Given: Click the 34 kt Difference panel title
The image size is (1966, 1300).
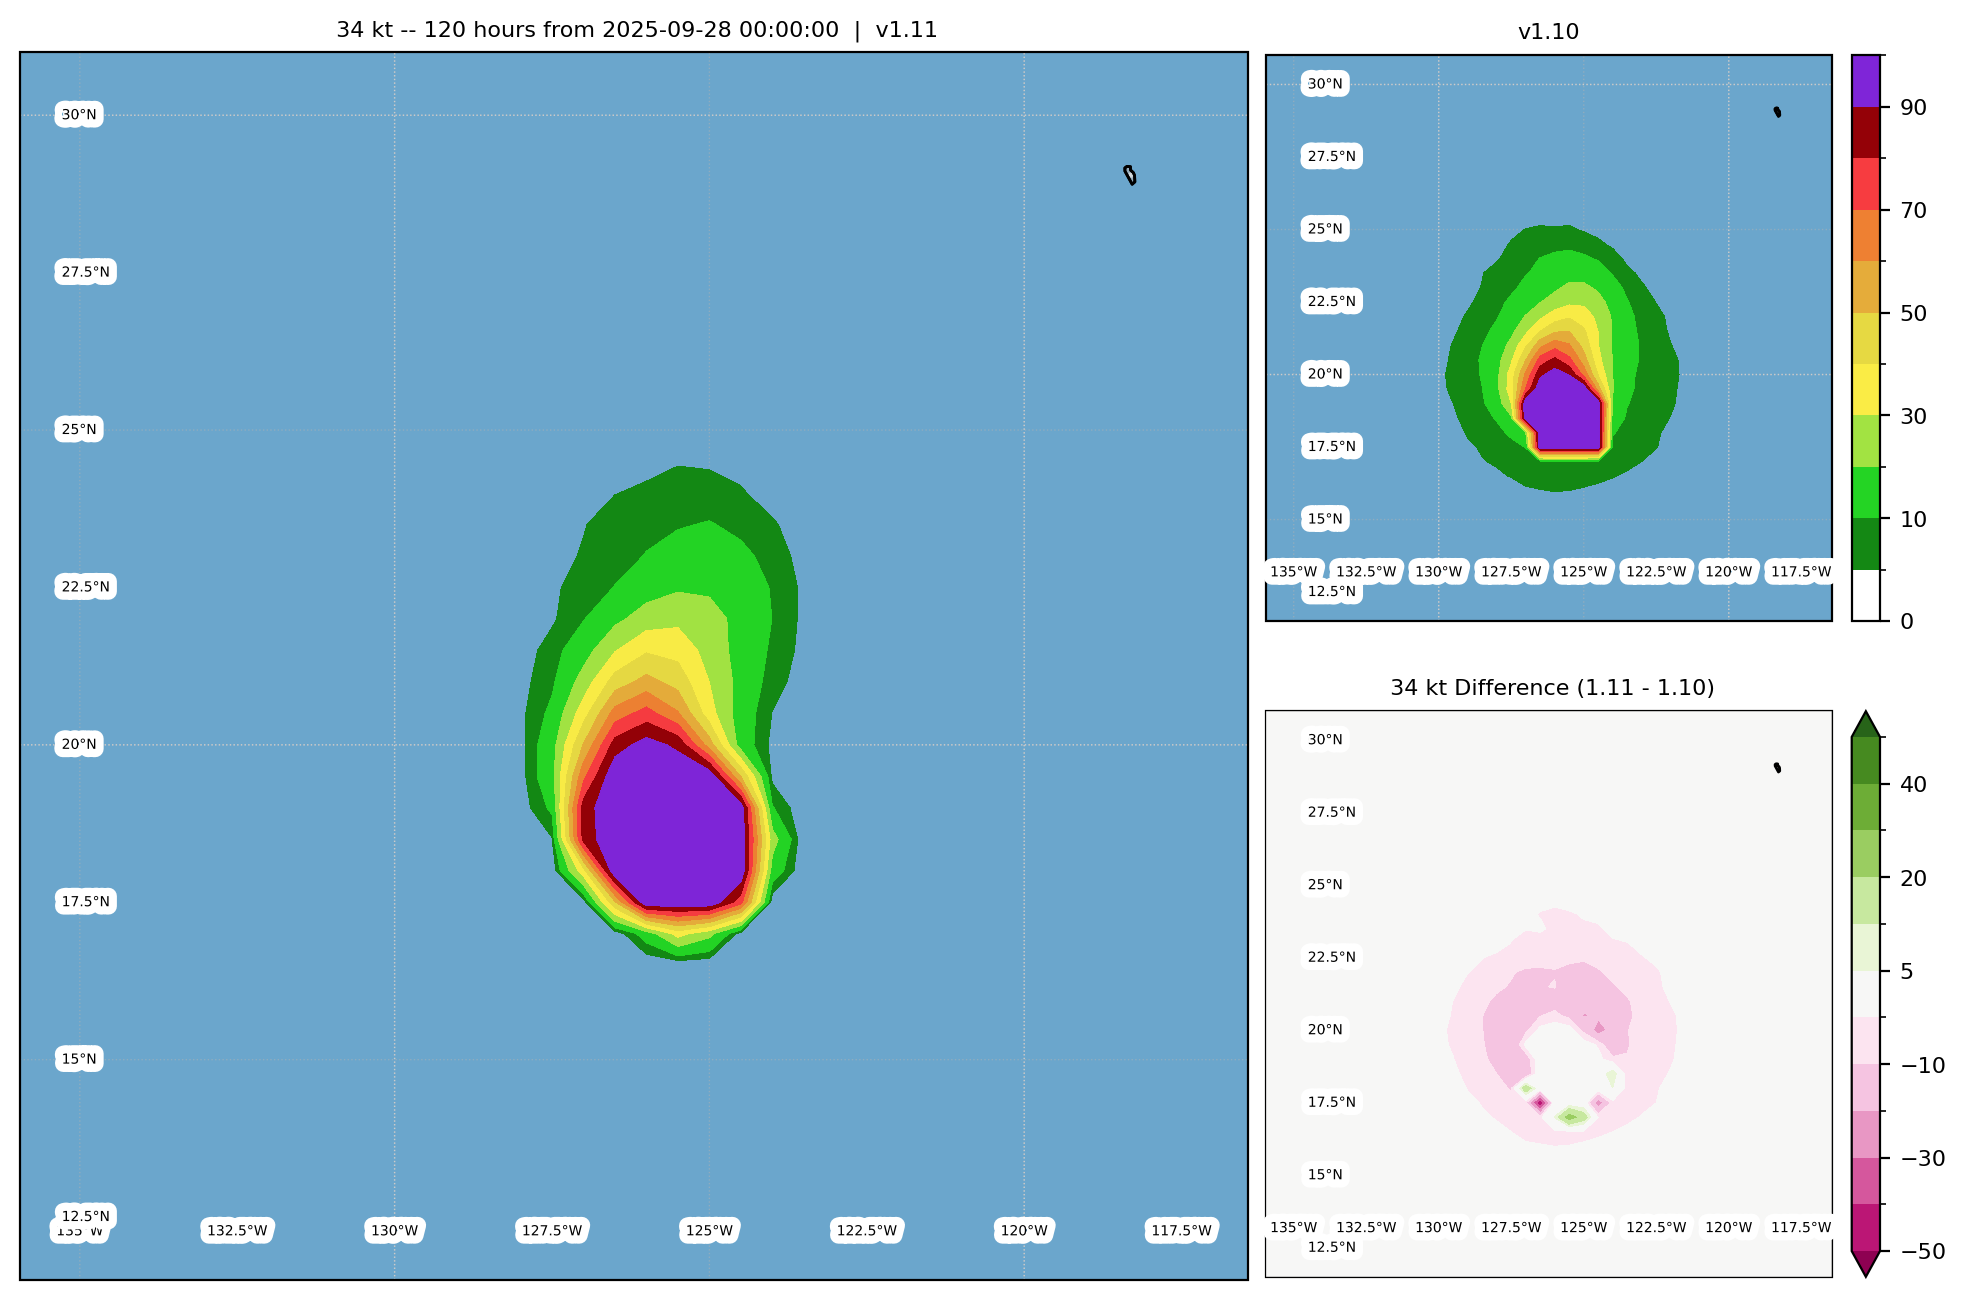Looking at the screenshot, I should pos(1552,688).
